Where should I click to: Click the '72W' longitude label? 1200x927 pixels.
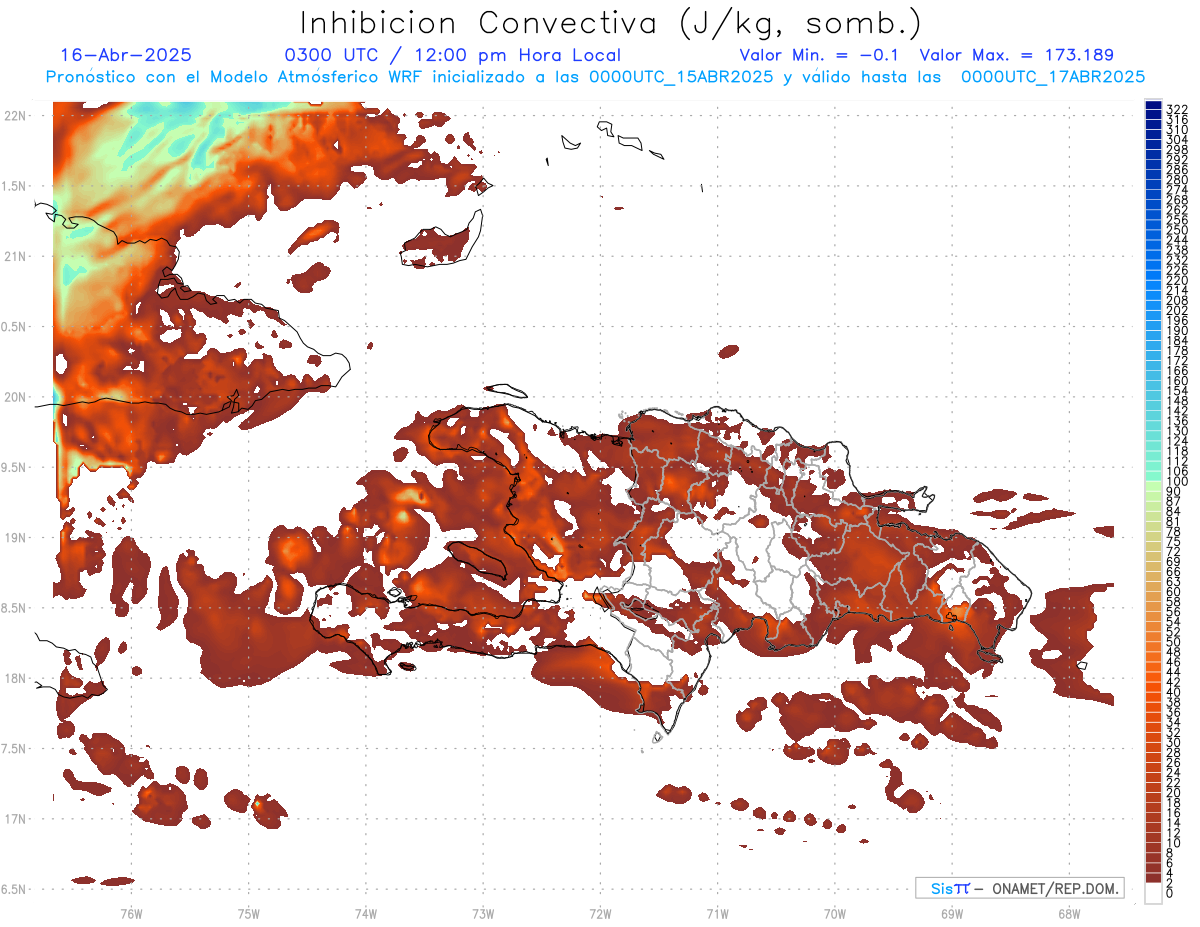coord(600,913)
